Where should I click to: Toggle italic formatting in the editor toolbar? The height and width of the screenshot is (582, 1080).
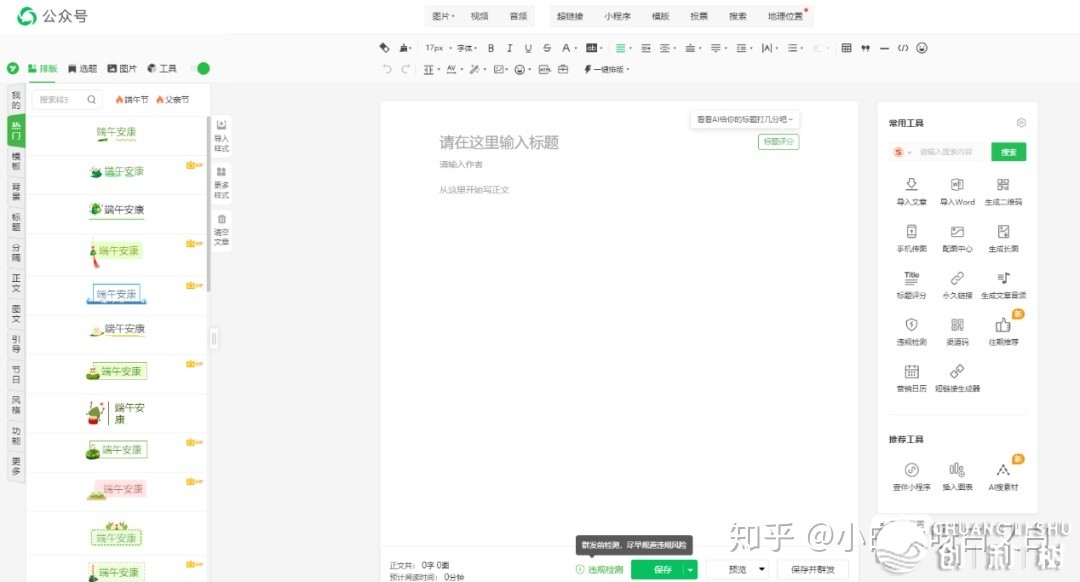tap(509, 48)
